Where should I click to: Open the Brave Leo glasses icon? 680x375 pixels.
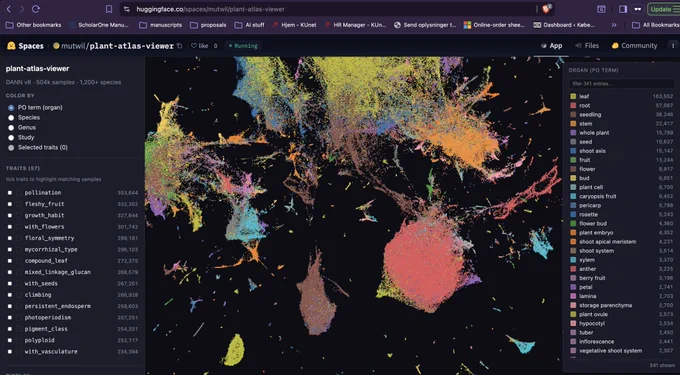click(x=637, y=9)
